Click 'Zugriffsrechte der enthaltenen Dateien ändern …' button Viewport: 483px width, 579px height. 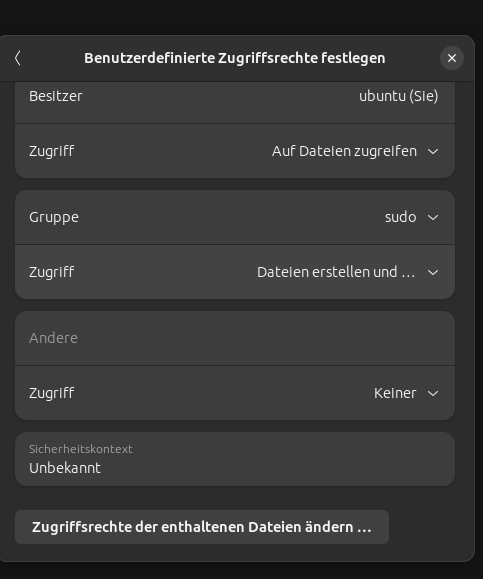pyautogui.click(x=202, y=527)
